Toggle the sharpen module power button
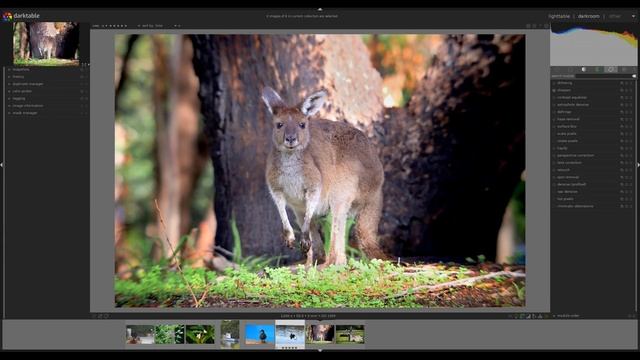 pos(554,90)
